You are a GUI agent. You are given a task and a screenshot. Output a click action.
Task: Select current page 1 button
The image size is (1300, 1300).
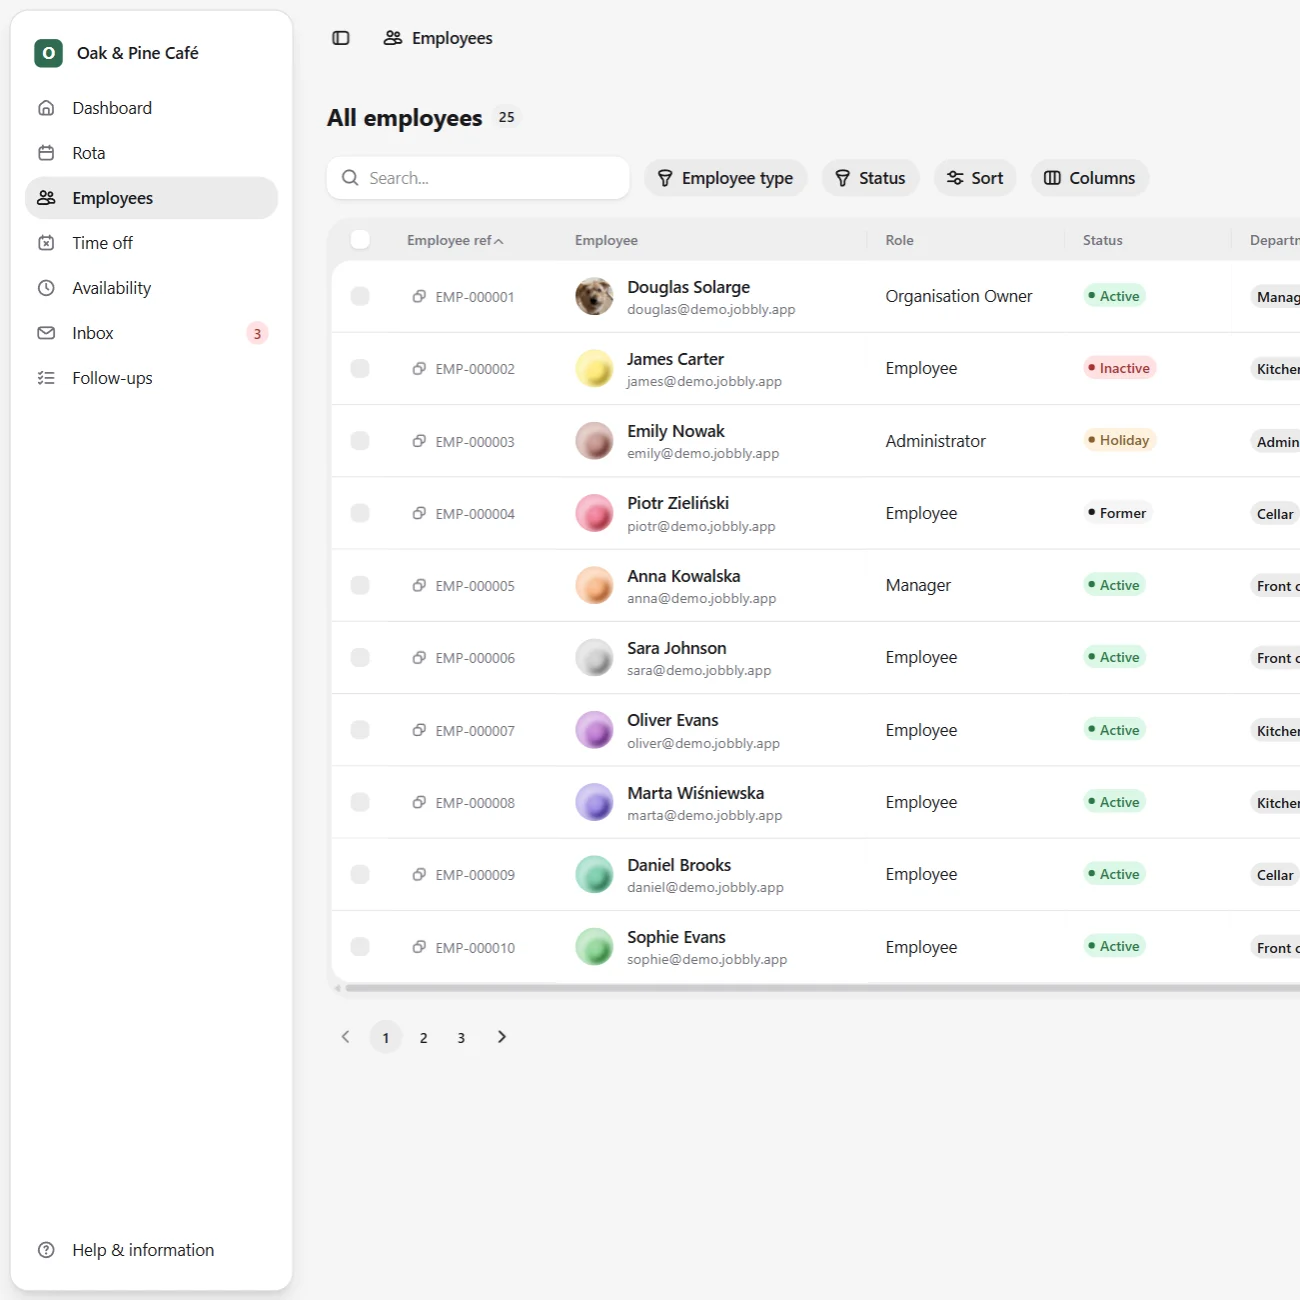[x=386, y=1038]
